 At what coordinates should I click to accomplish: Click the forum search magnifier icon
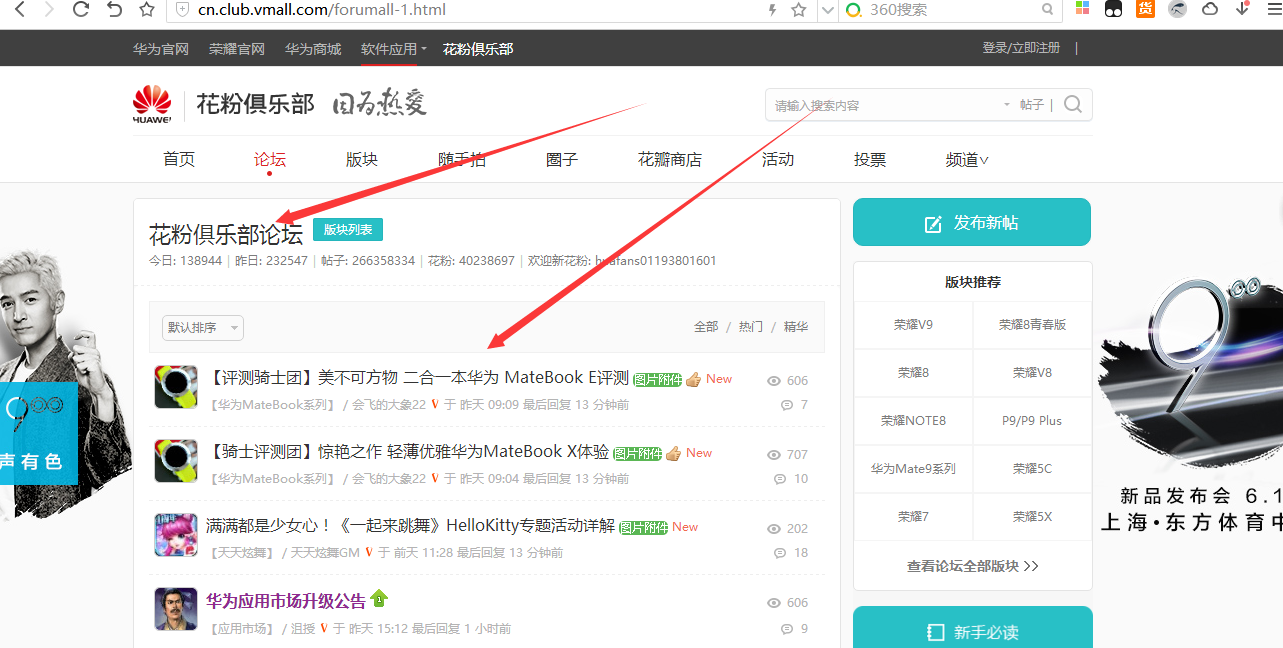[x=1073, y=104]
